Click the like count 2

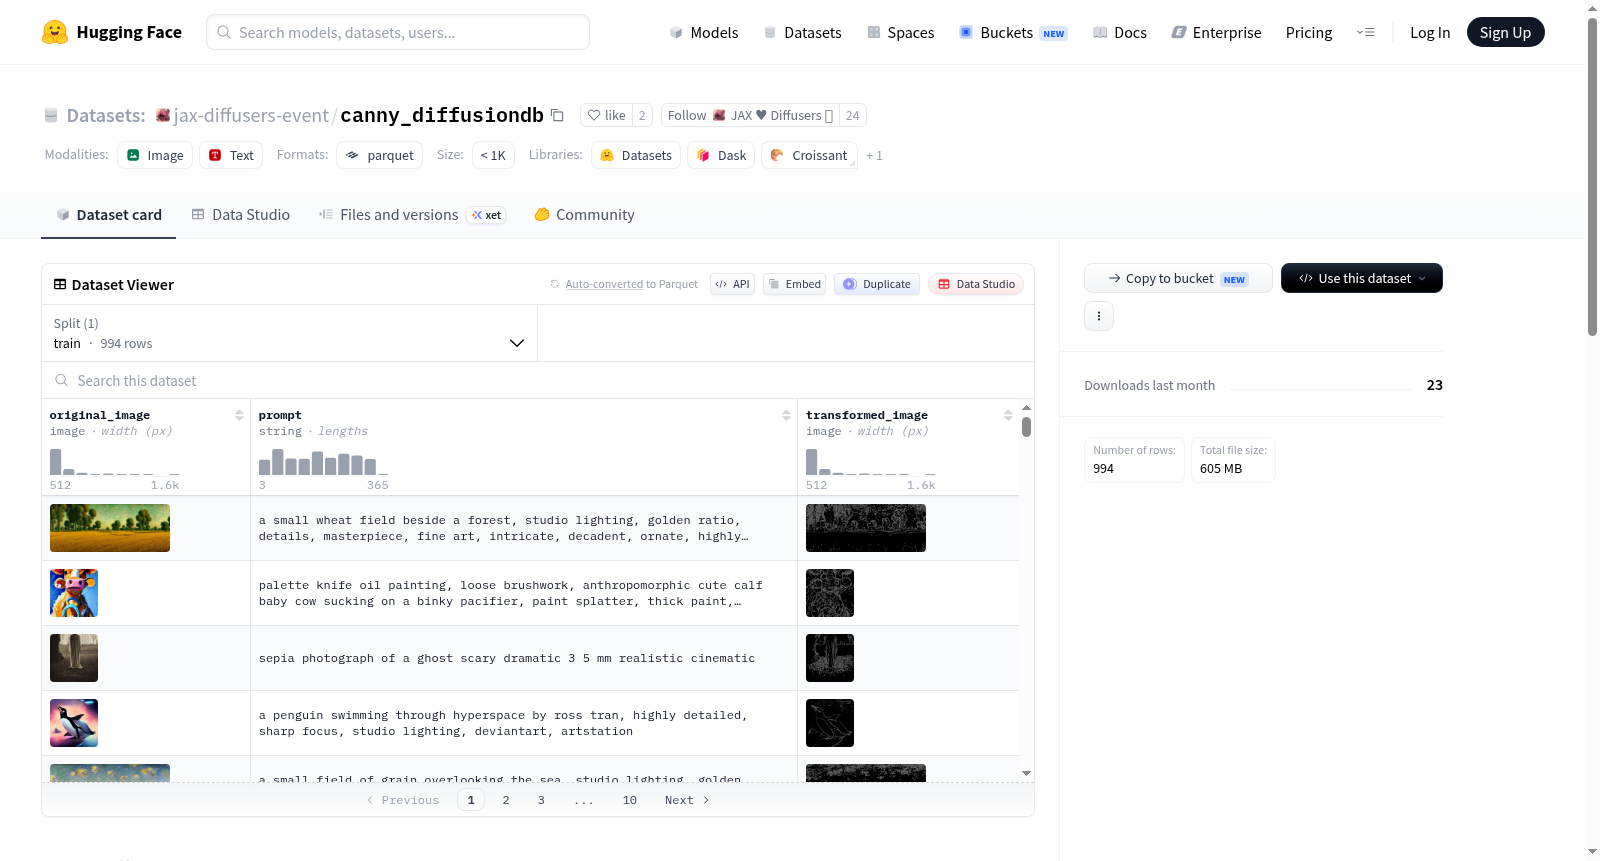click(642, 115)
